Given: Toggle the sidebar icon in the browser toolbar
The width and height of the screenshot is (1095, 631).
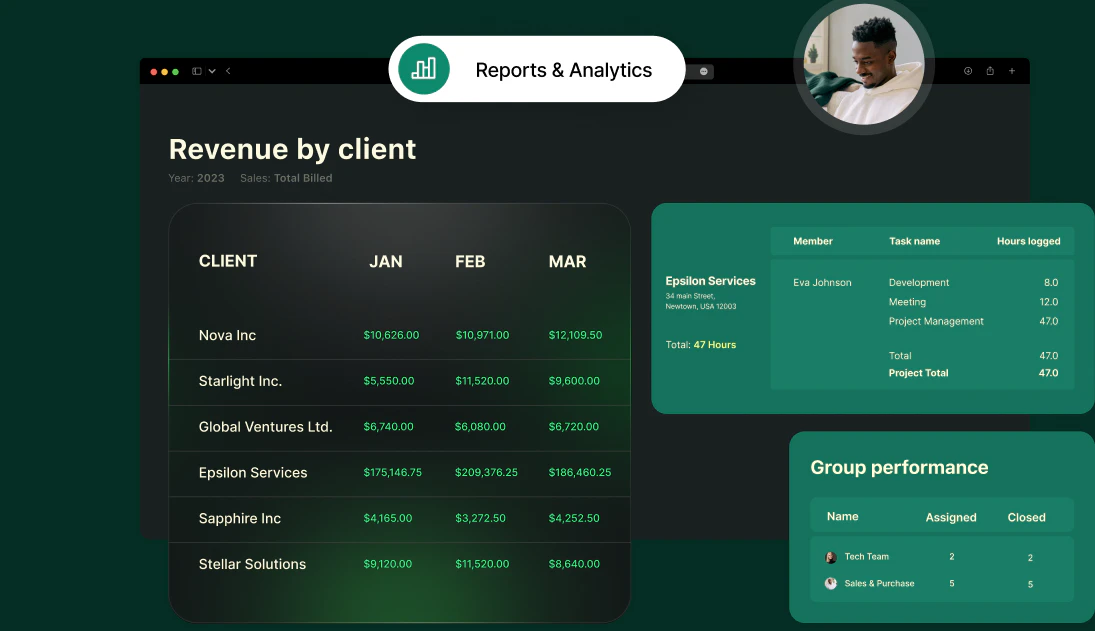Looking at the screenshot, I should pos(197,71).
